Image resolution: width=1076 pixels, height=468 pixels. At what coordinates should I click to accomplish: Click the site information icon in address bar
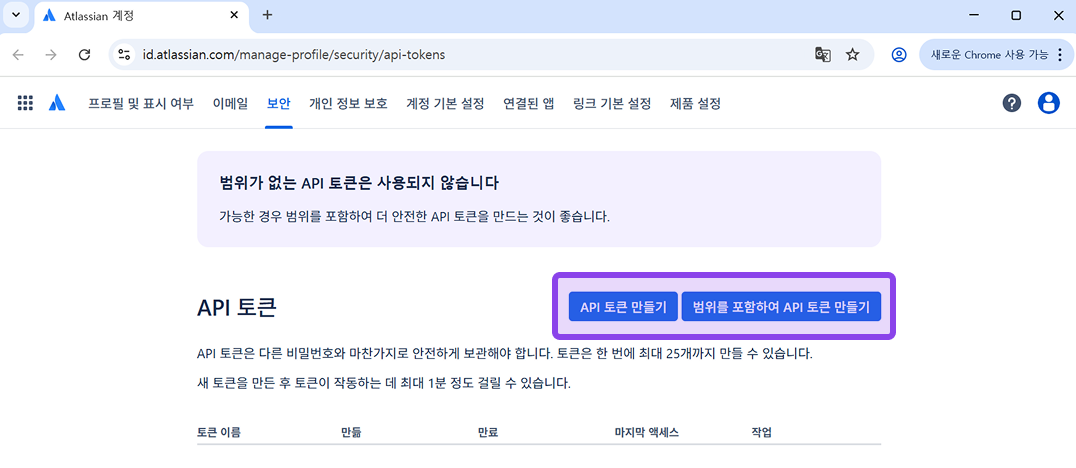coord(124,55)
